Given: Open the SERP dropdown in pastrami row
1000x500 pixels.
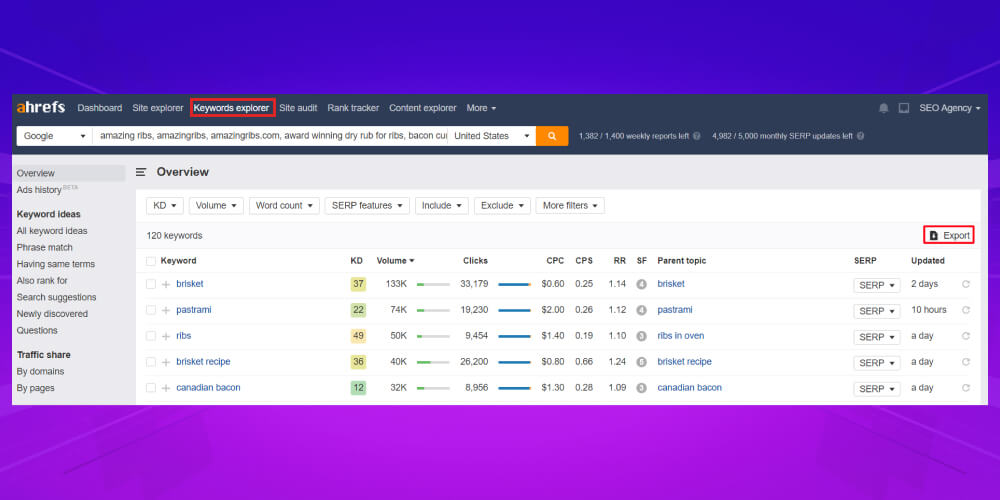Looking at the screenshot, I should (x=877, y=311).
